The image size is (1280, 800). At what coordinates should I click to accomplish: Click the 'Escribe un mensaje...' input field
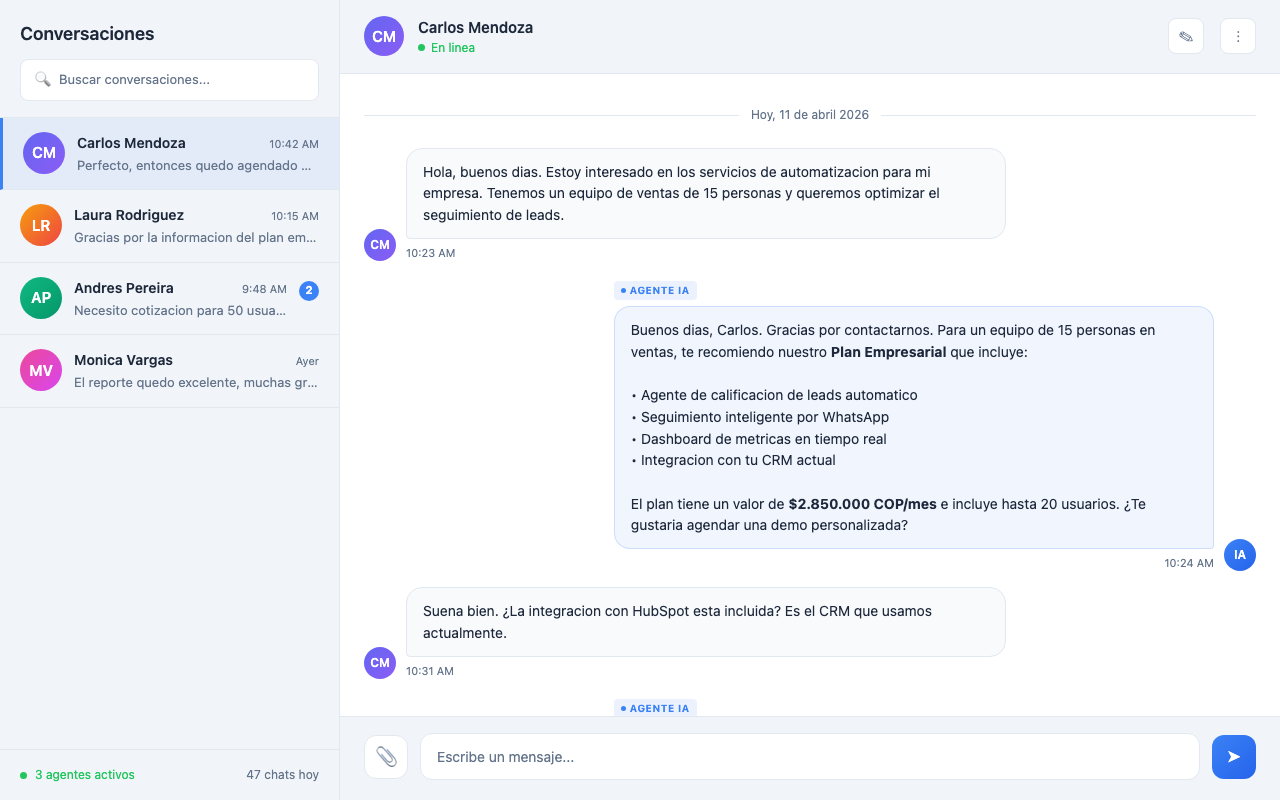point(810,757)
